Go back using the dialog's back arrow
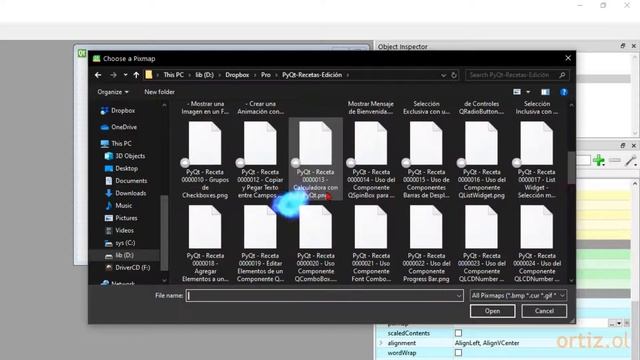640x360 pixels. point(98,75)
